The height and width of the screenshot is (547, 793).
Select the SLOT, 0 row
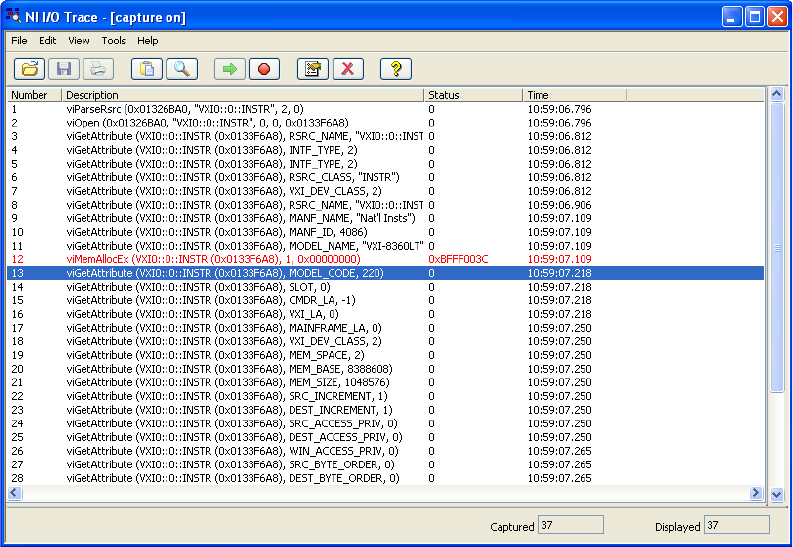click(x=385, y=287)
